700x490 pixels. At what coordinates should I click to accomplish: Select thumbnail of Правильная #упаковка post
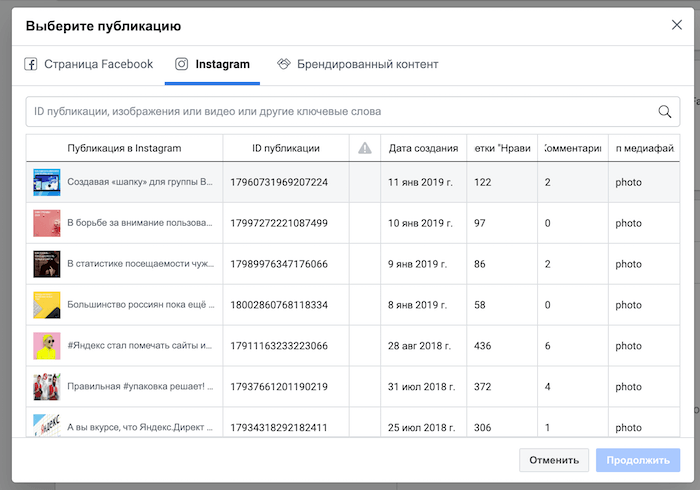[47, 386]
